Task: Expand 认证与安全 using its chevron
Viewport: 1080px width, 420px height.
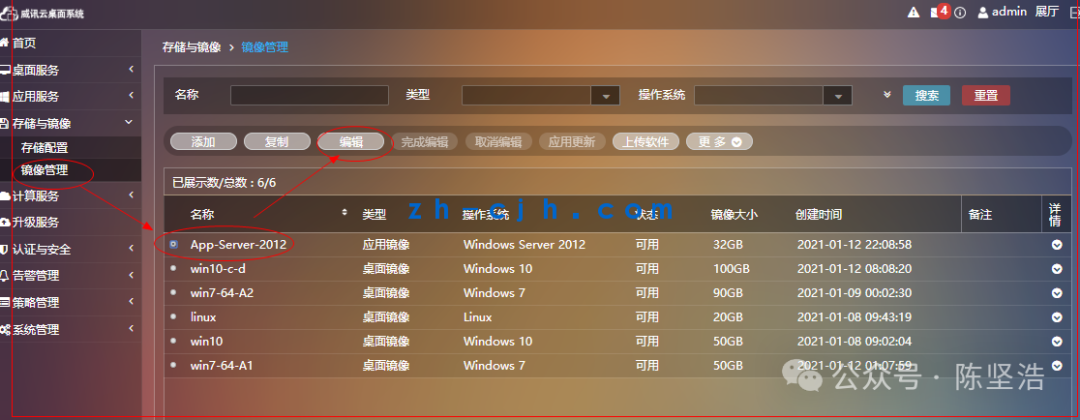Action: coord(131,249)
